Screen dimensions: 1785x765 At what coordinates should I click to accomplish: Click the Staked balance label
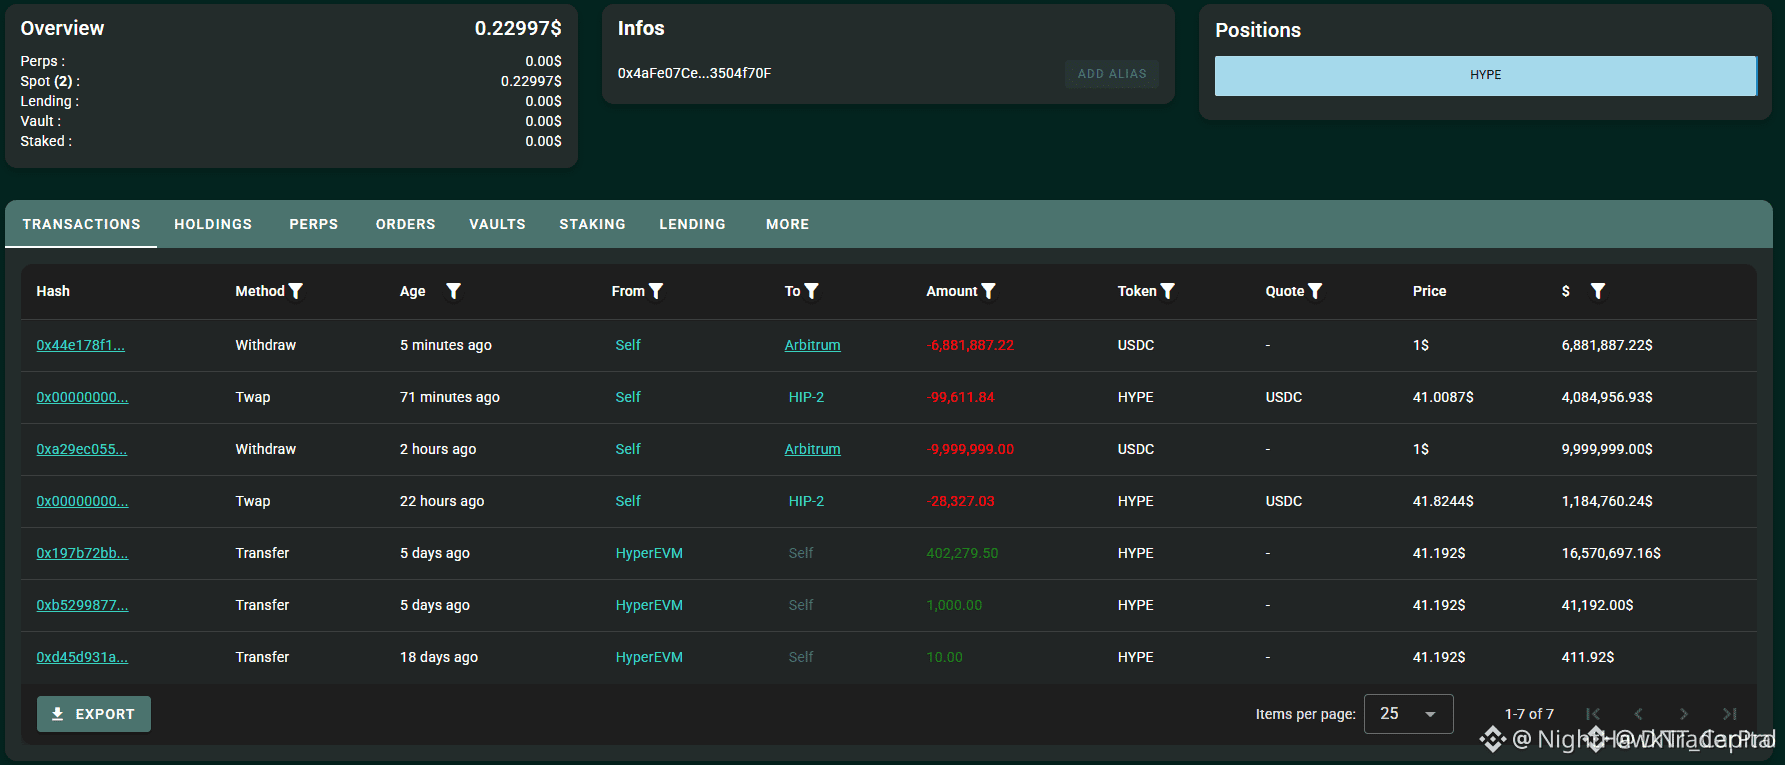click(46, 141)
